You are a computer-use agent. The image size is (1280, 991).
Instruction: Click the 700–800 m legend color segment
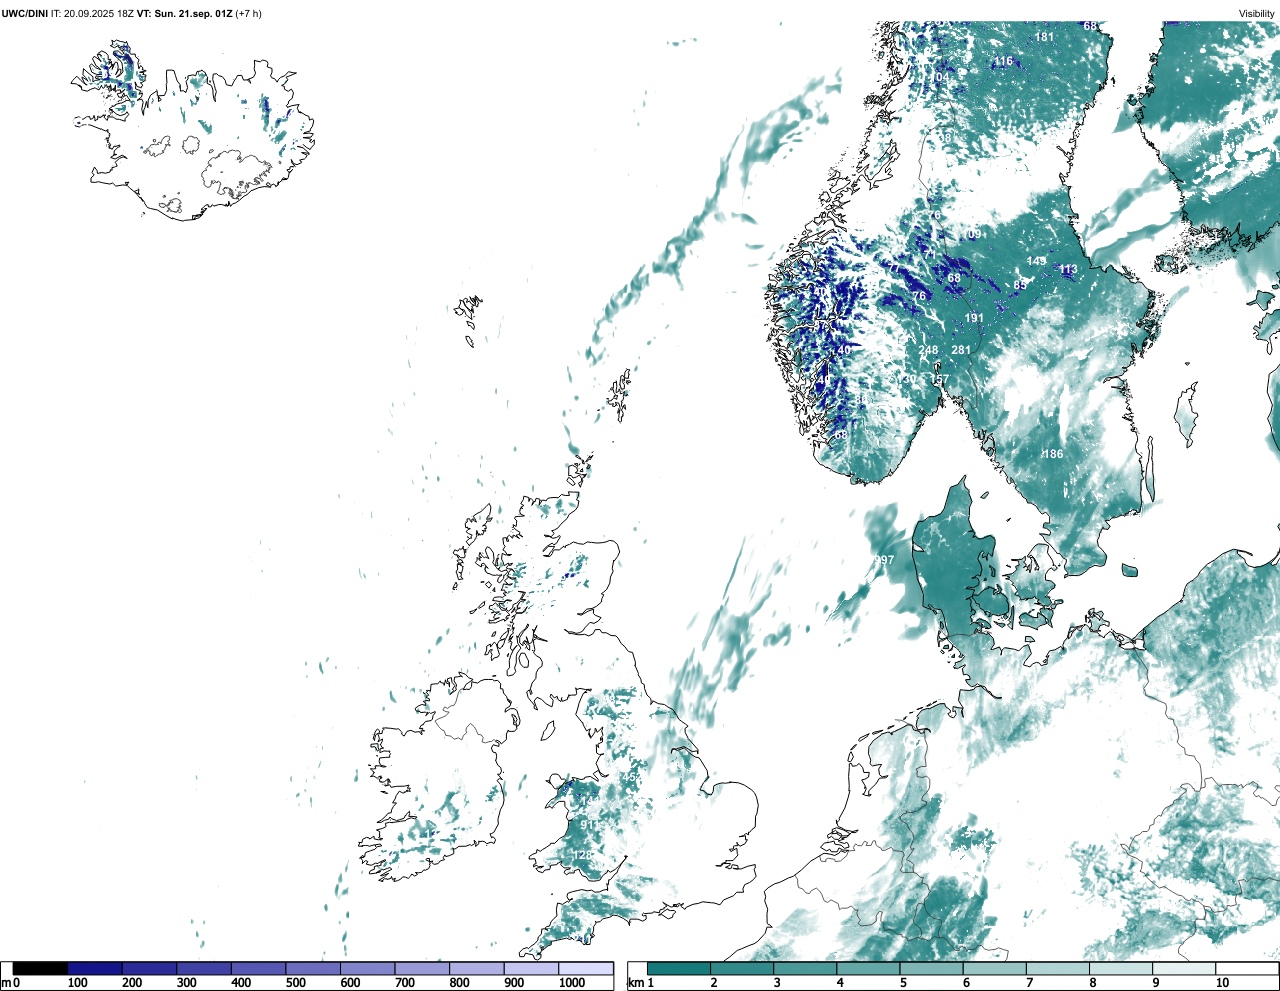422,969
